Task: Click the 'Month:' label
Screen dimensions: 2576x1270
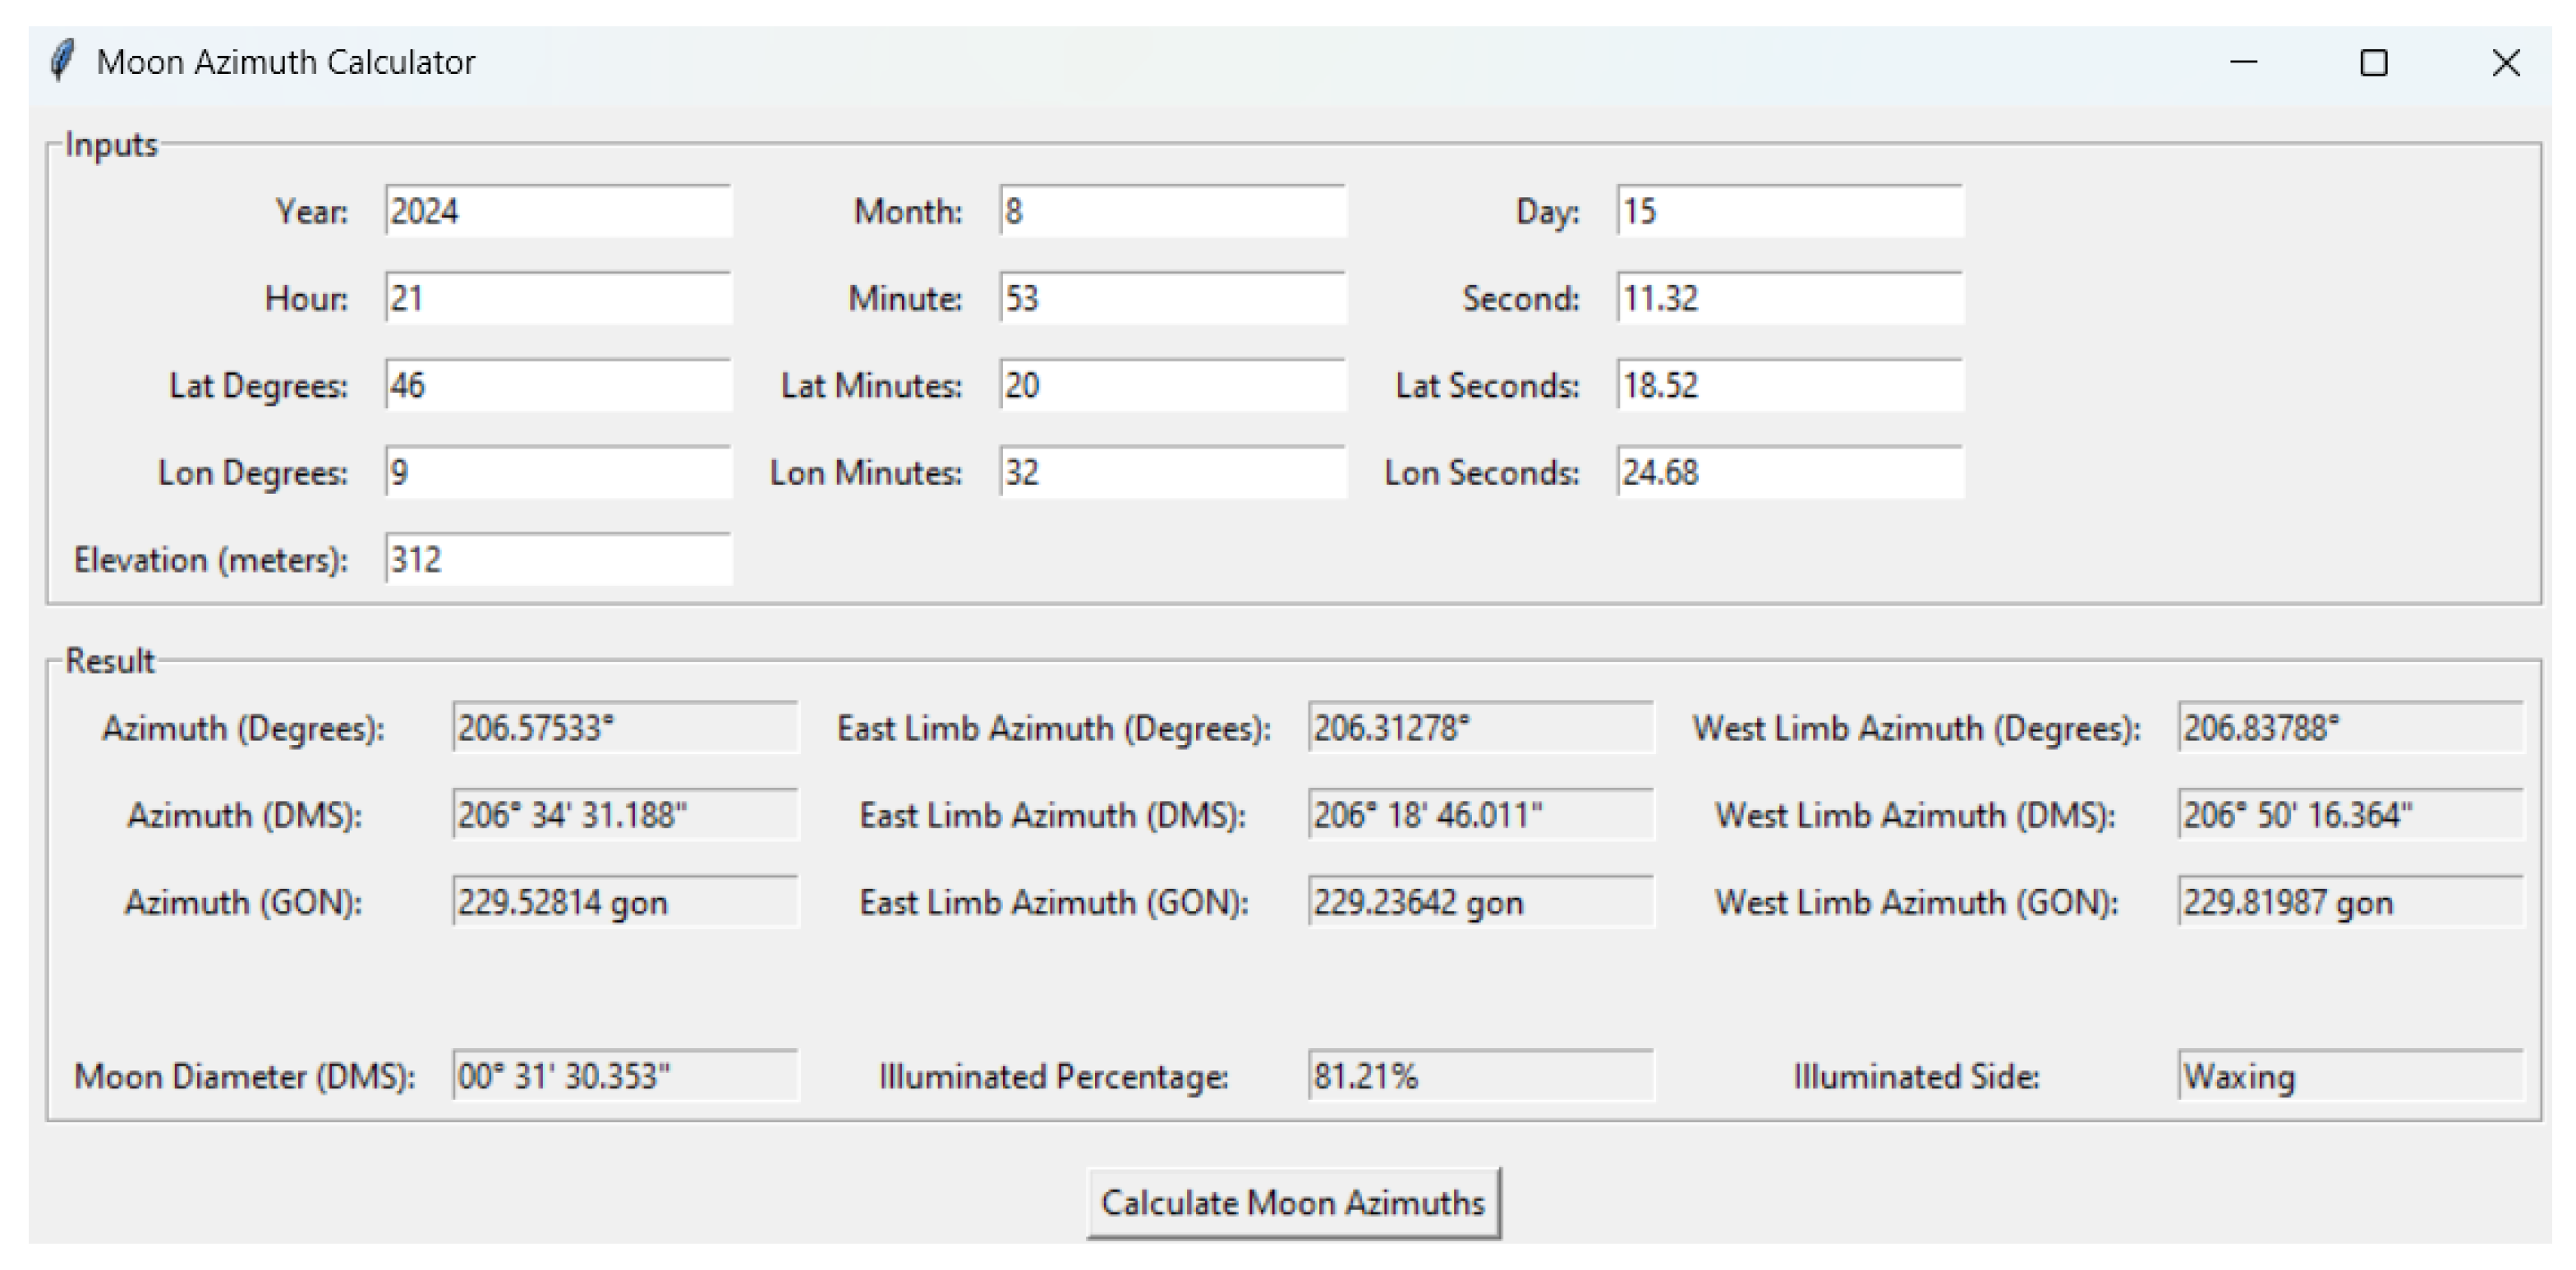Action: (908, 211)
